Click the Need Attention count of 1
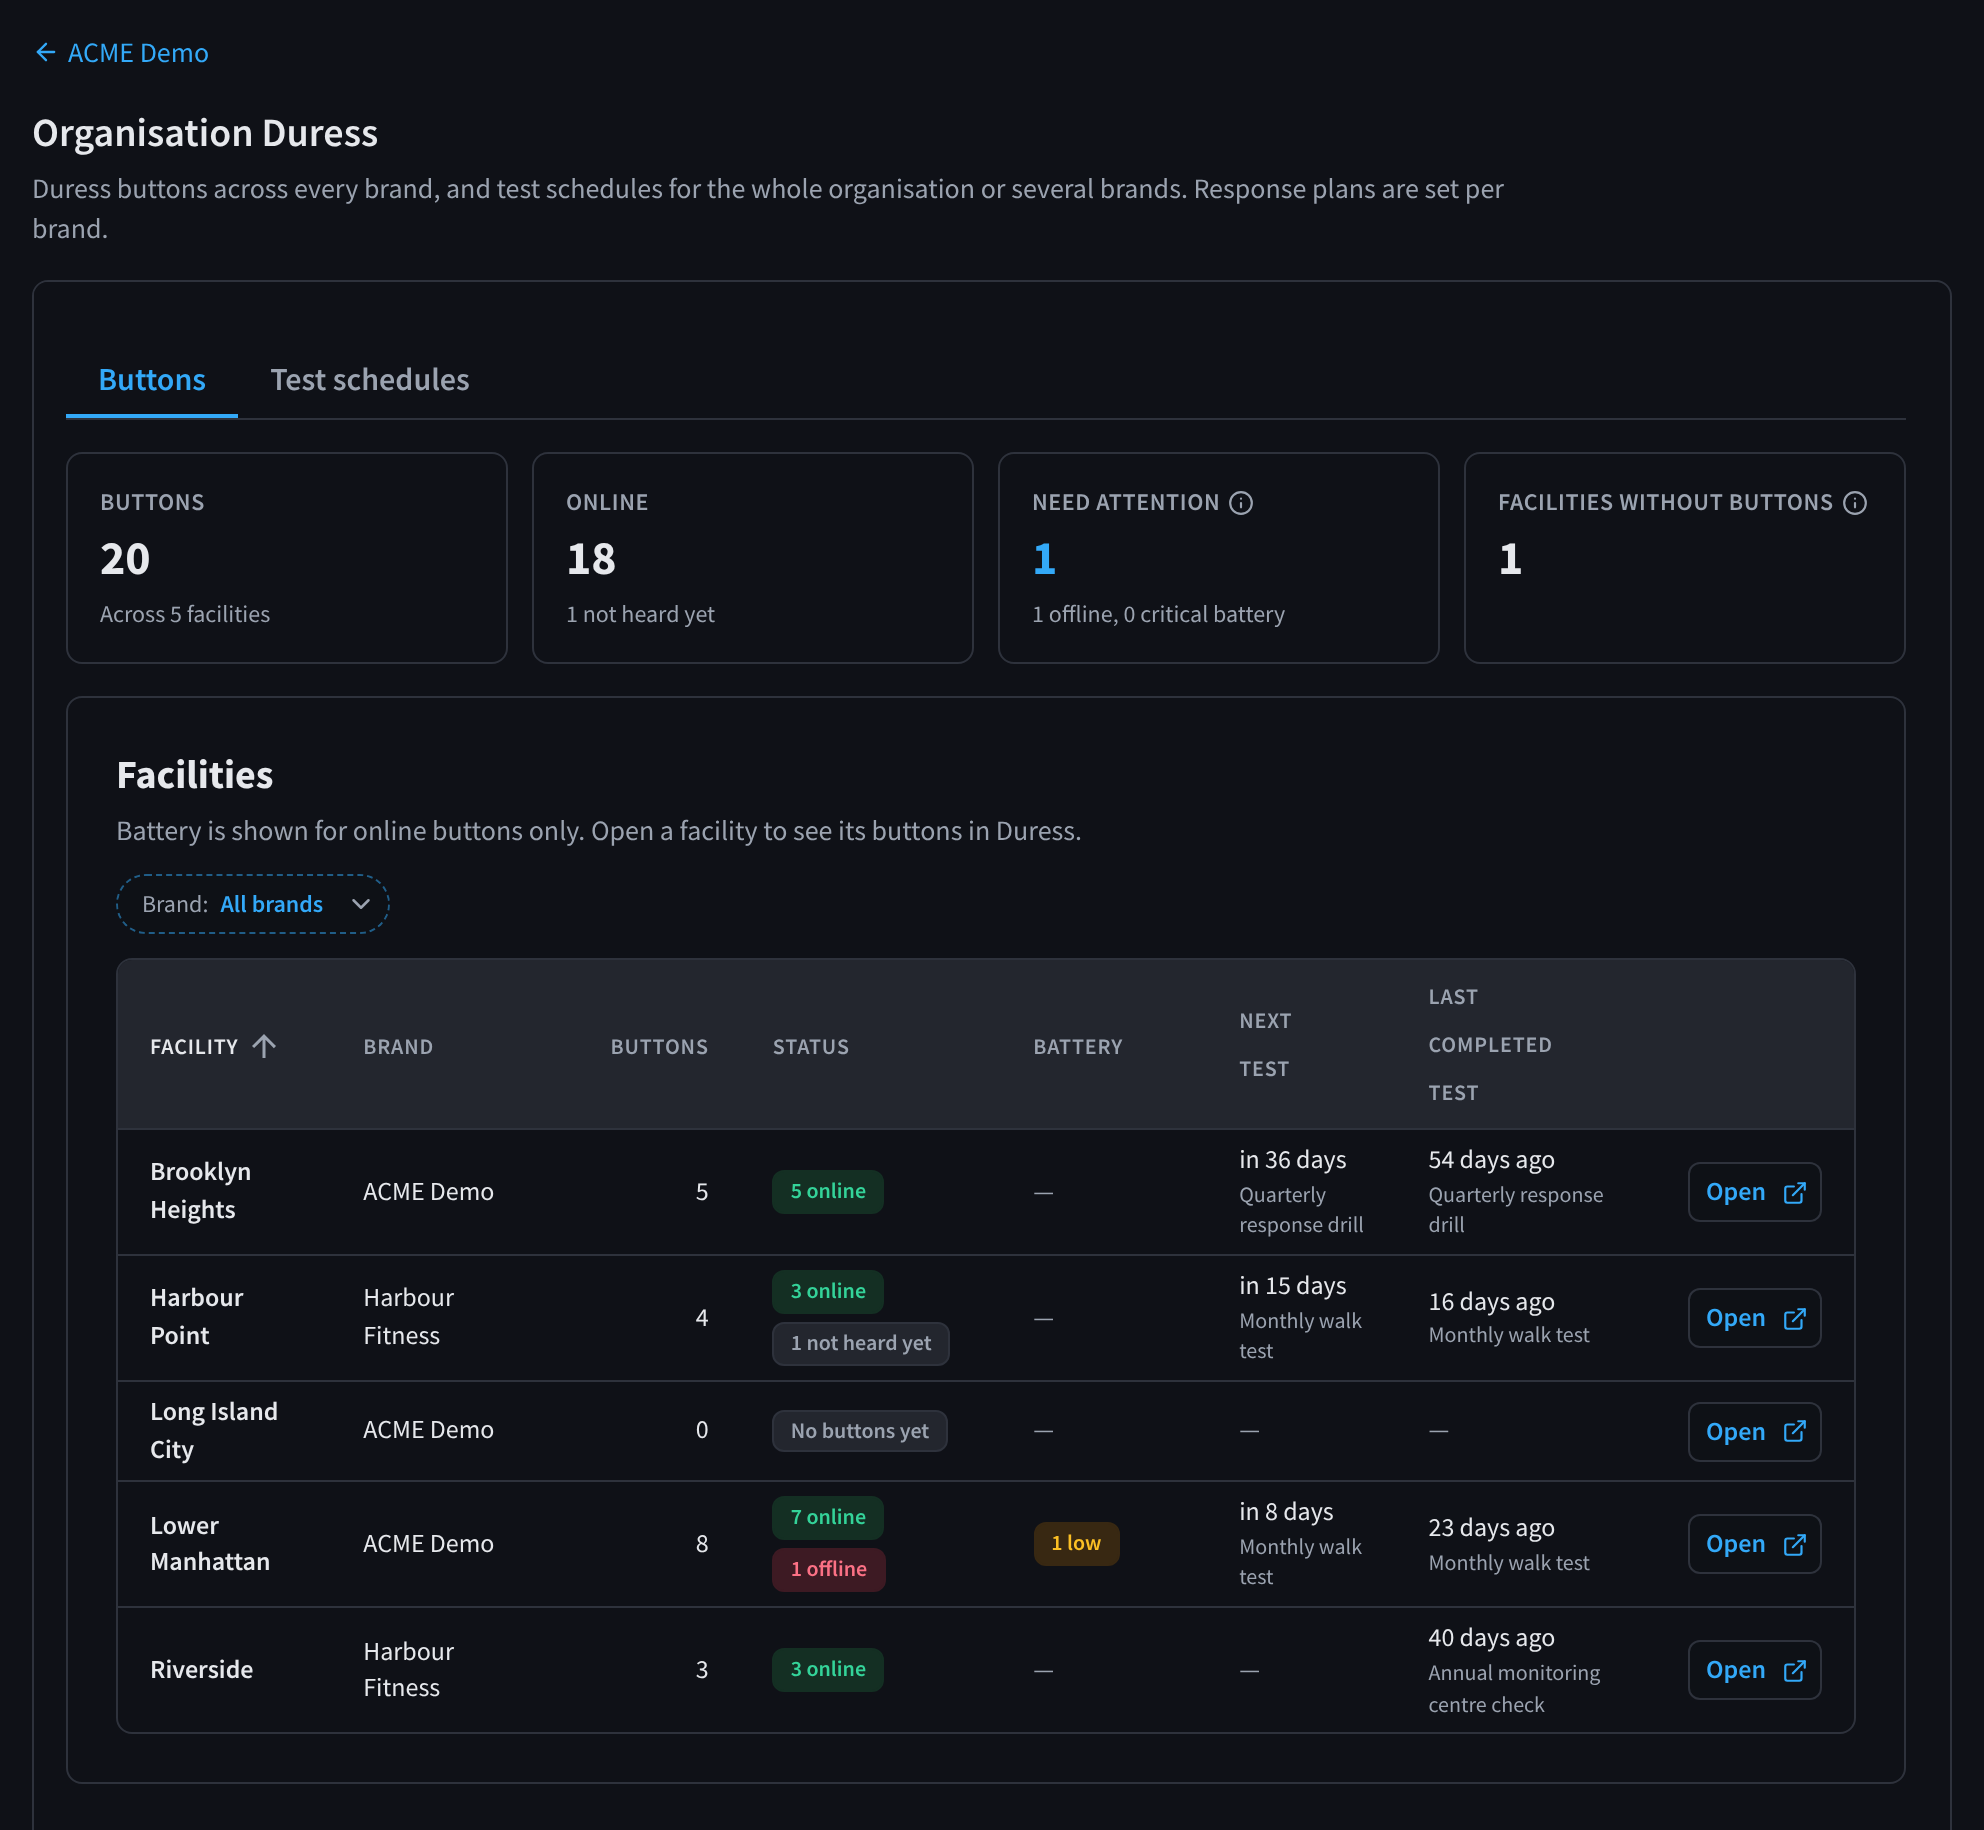The image size is (1984, 1830). [1044, 558]
